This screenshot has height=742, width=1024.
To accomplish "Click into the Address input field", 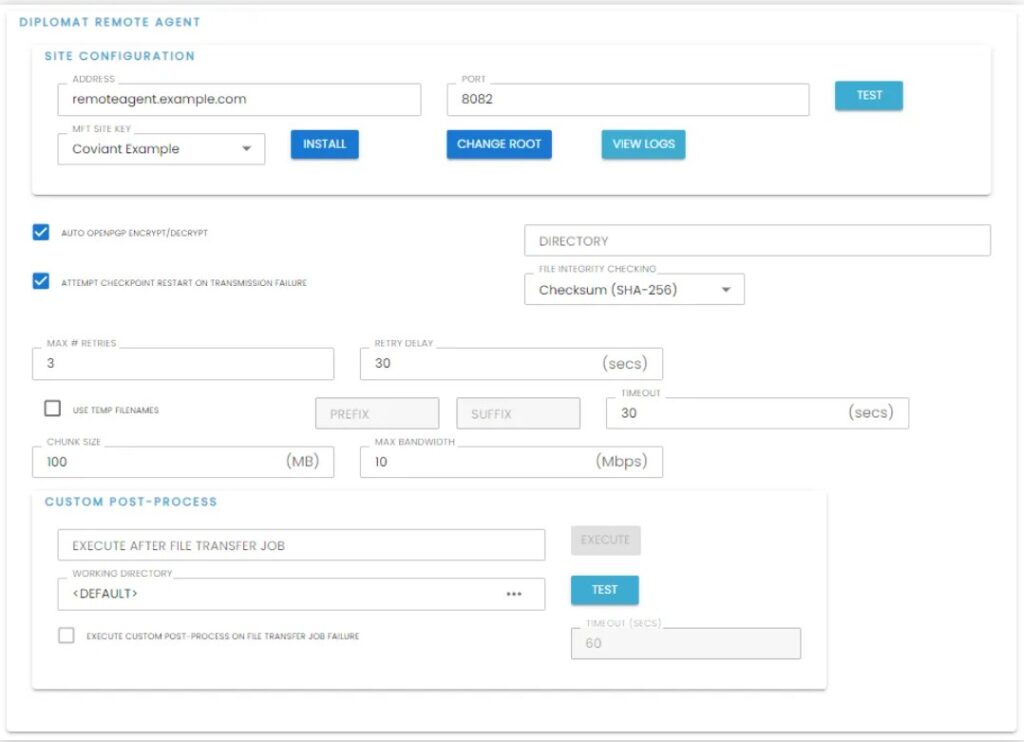I will pyautogui.click(x=239, y=100).
